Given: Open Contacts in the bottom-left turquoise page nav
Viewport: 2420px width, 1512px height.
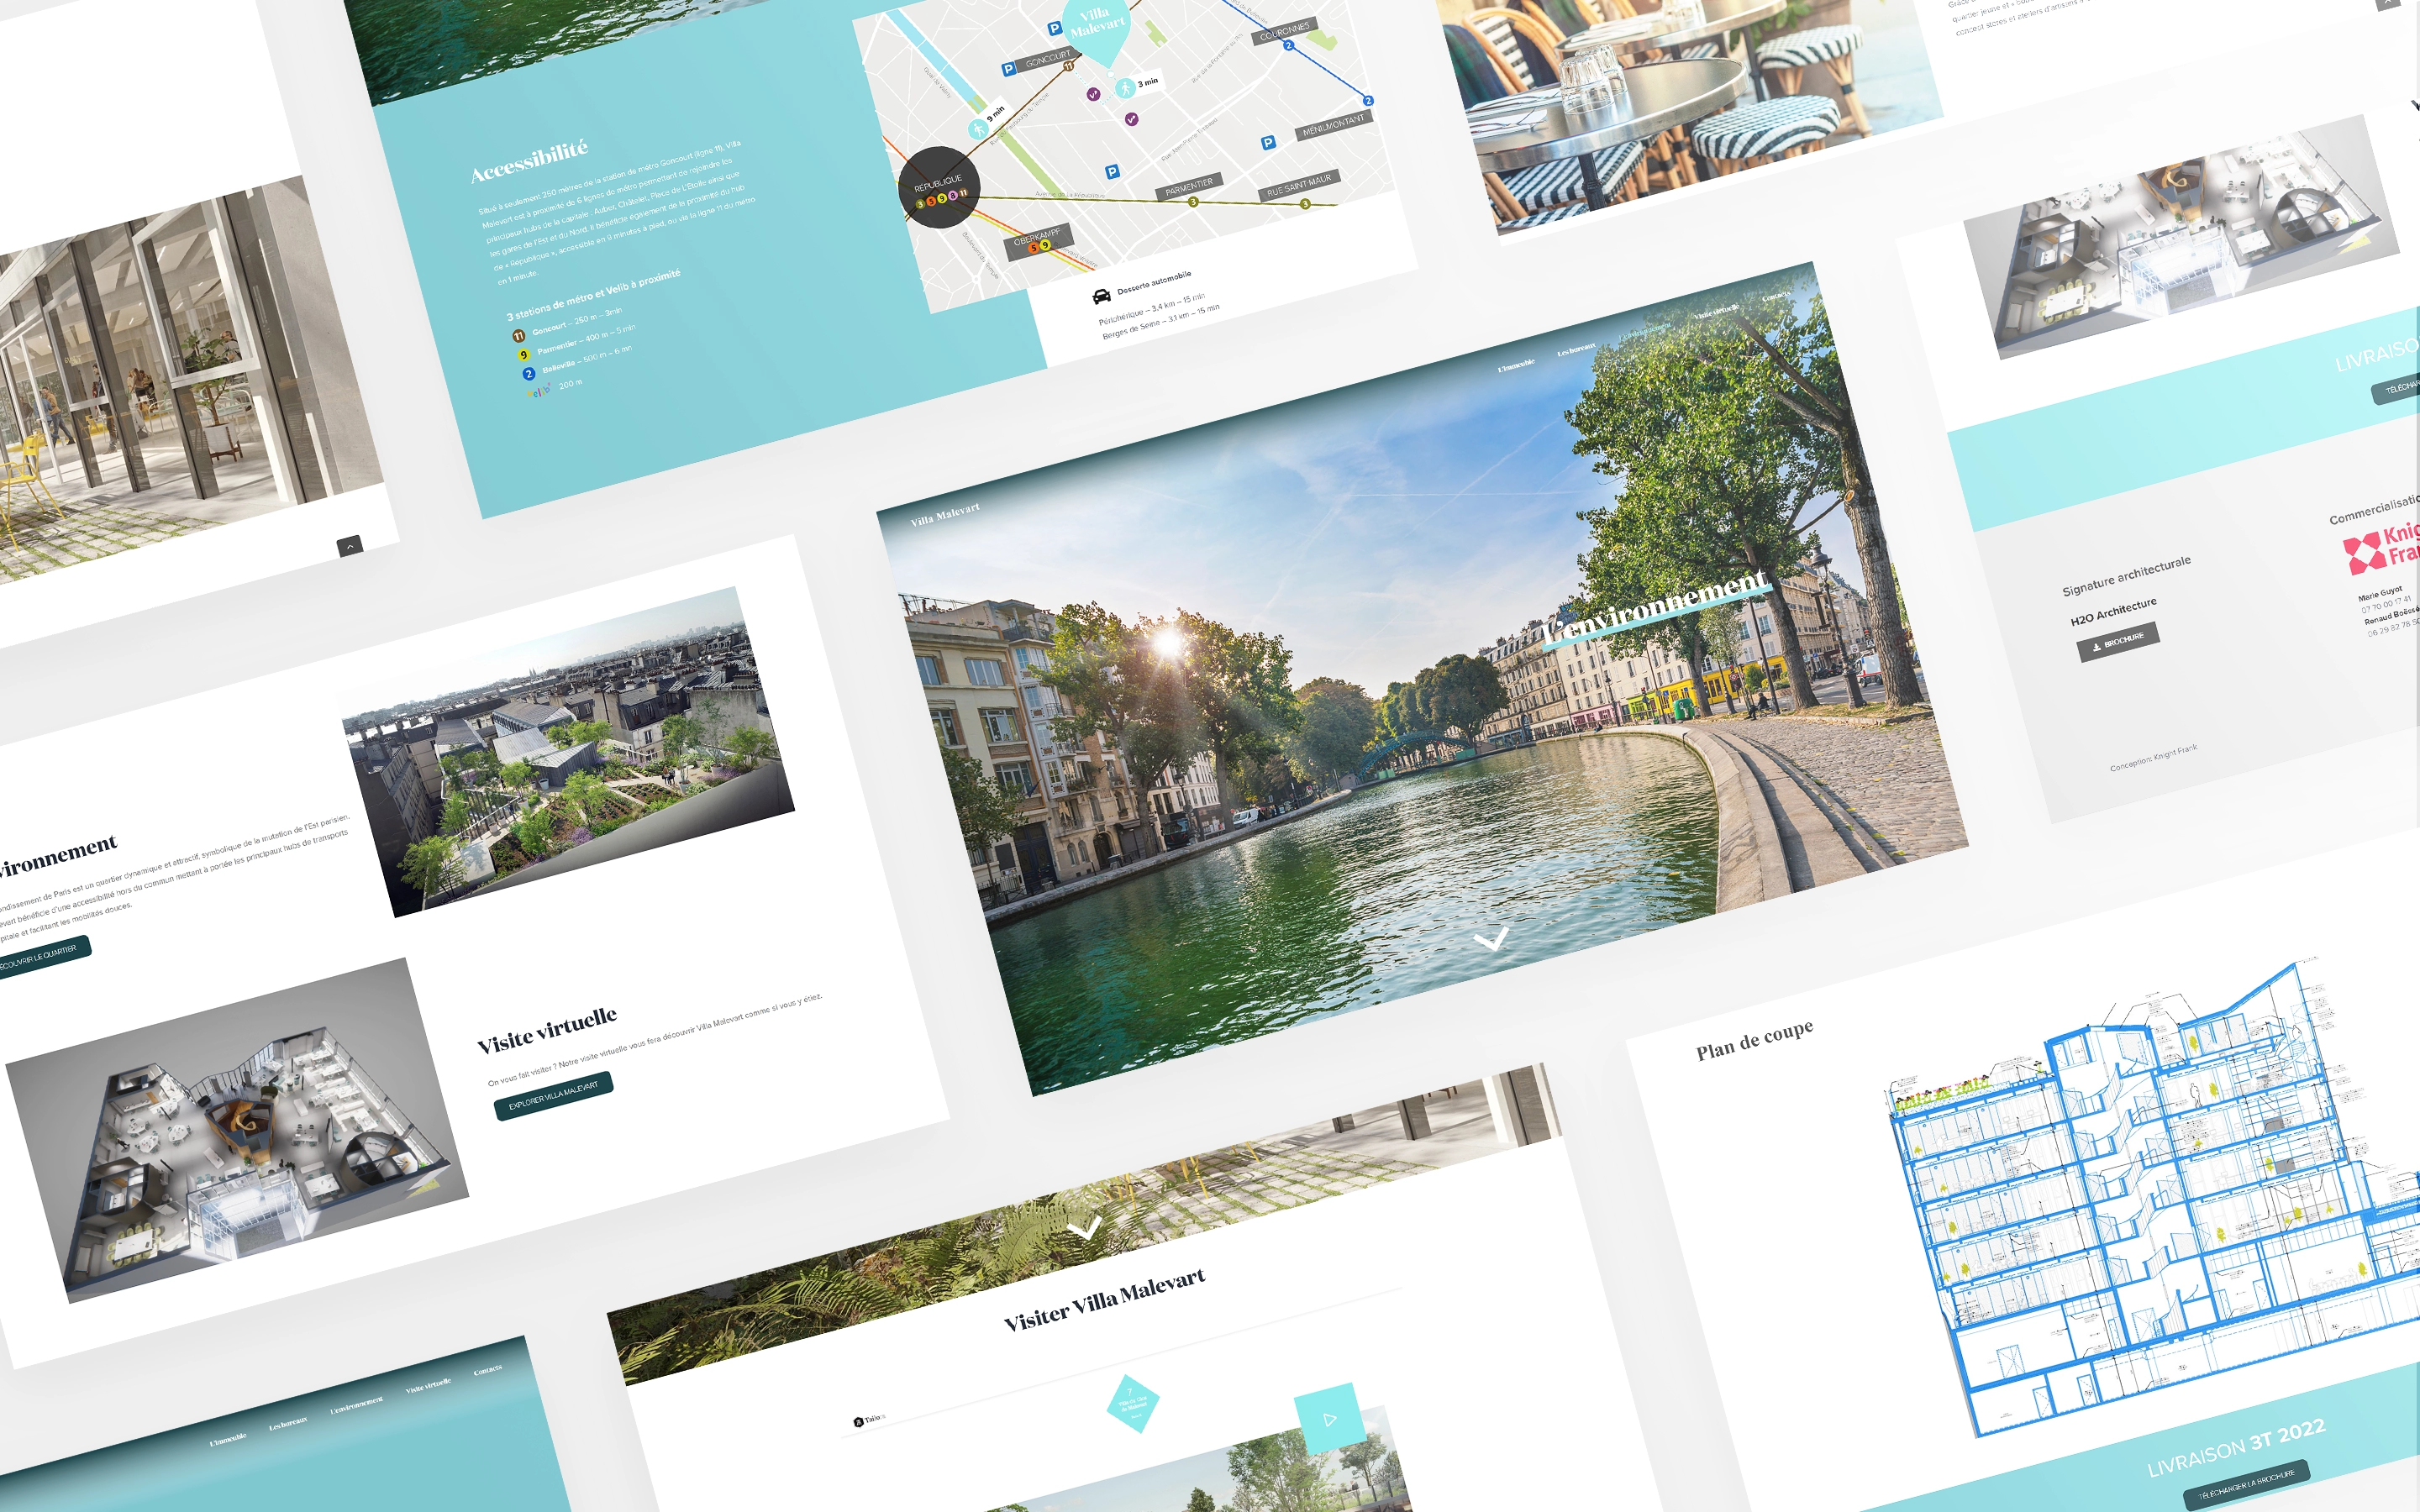Looking at the screenshot, I should (487, 1370).
